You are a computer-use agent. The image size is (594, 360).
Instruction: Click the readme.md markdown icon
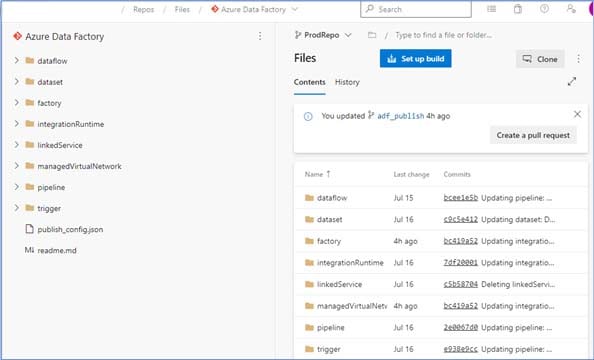tap(29, 250)
